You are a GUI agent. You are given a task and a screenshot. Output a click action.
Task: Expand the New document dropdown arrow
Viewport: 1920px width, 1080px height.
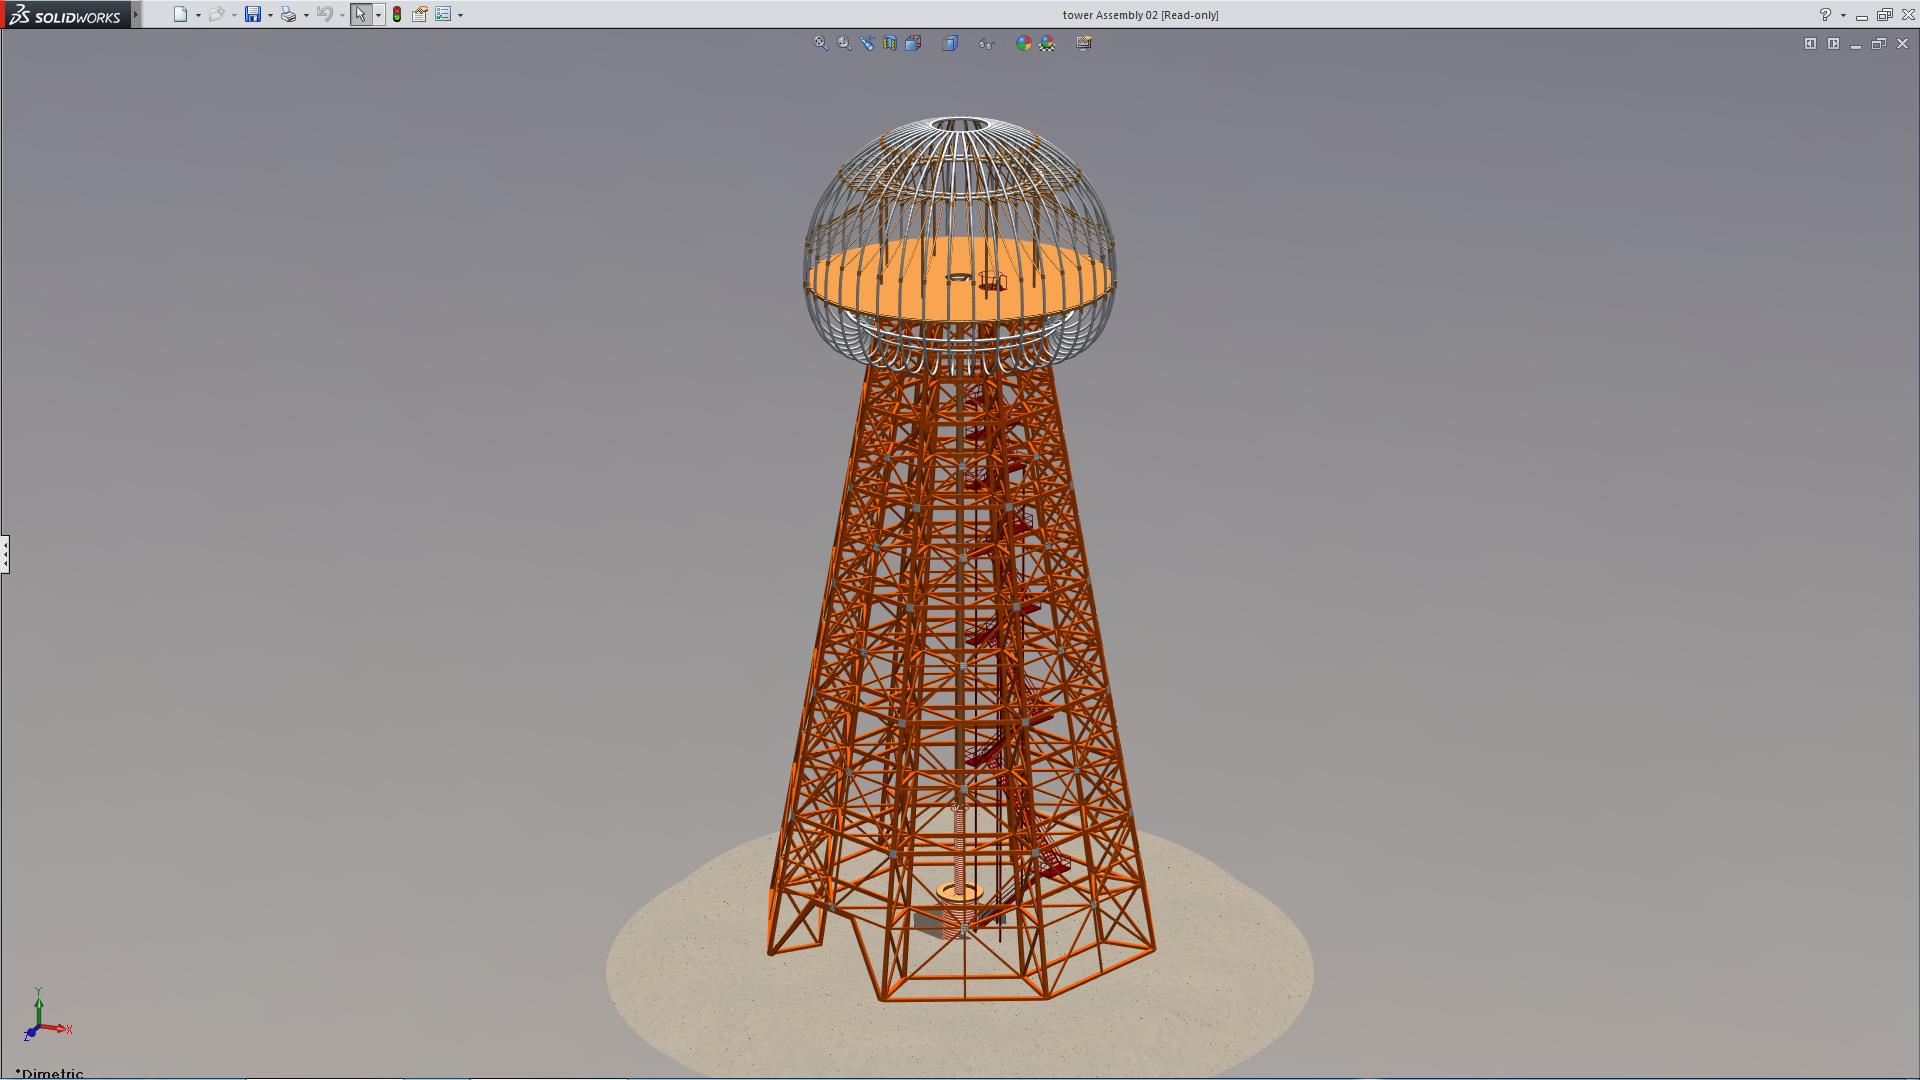click(x=198, y=16)
